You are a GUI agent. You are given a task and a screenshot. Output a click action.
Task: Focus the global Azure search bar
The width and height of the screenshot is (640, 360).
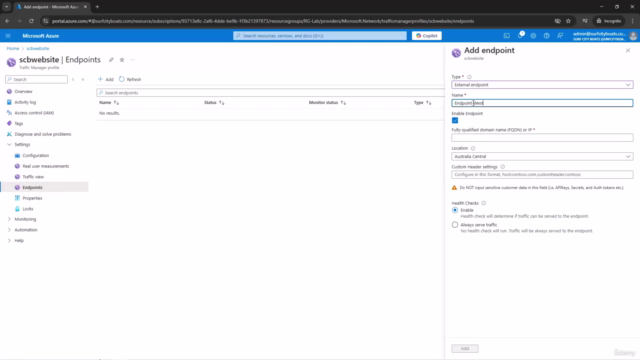pos(320,36)
